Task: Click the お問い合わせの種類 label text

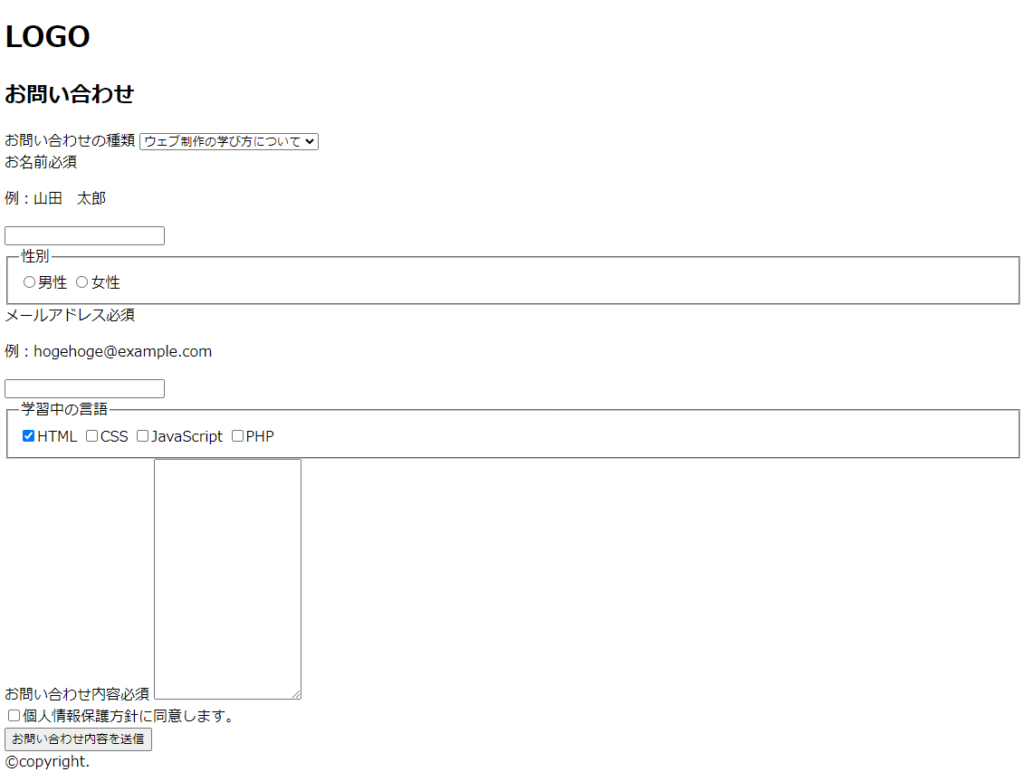Action: (x=70, y=142)
